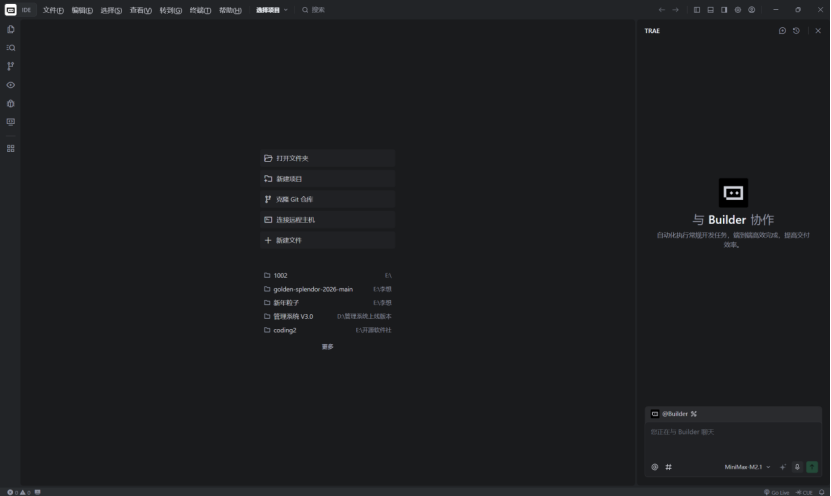This screenshot has height=496, width=831.
Task: Click the @ mention icon in chat
Action: pyautogui.click(x=655, y=467)
